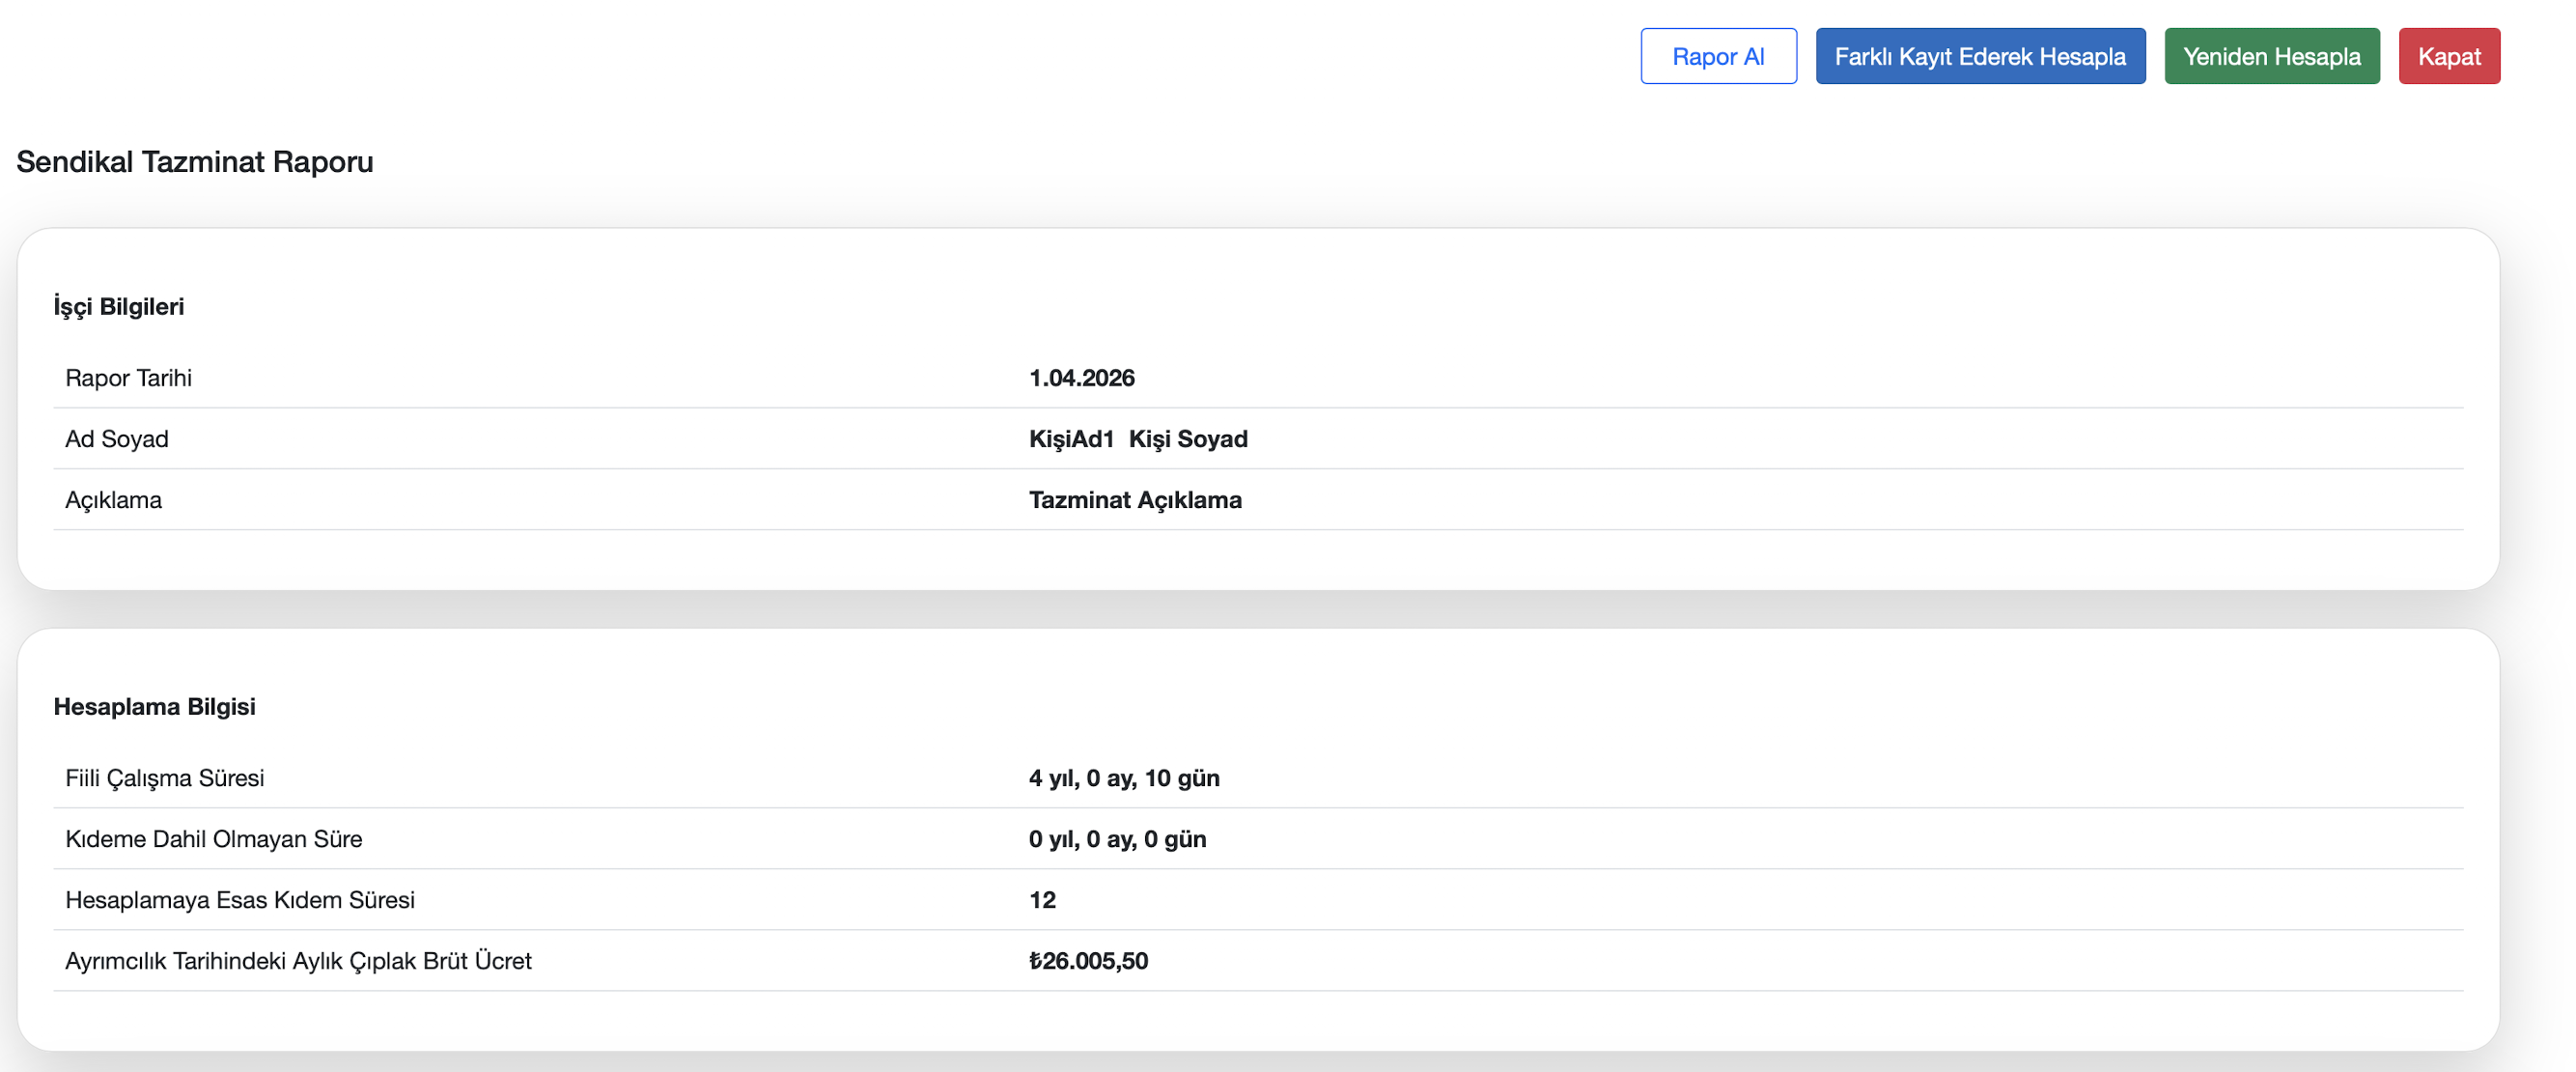This screenshot has width=2576, height=1072.
Task: Click the Rapor Al button
Action: [1717, 56]
